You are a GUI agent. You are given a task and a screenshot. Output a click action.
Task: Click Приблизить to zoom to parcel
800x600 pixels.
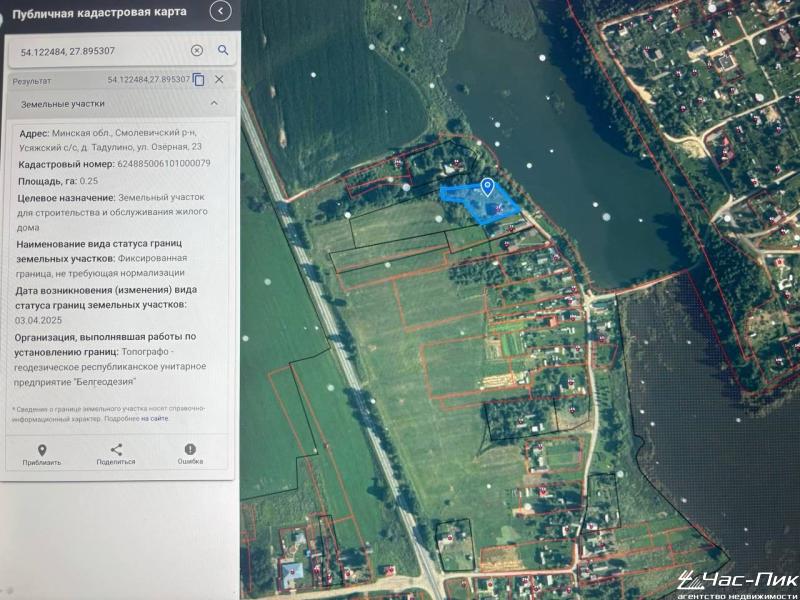(42, 455)
